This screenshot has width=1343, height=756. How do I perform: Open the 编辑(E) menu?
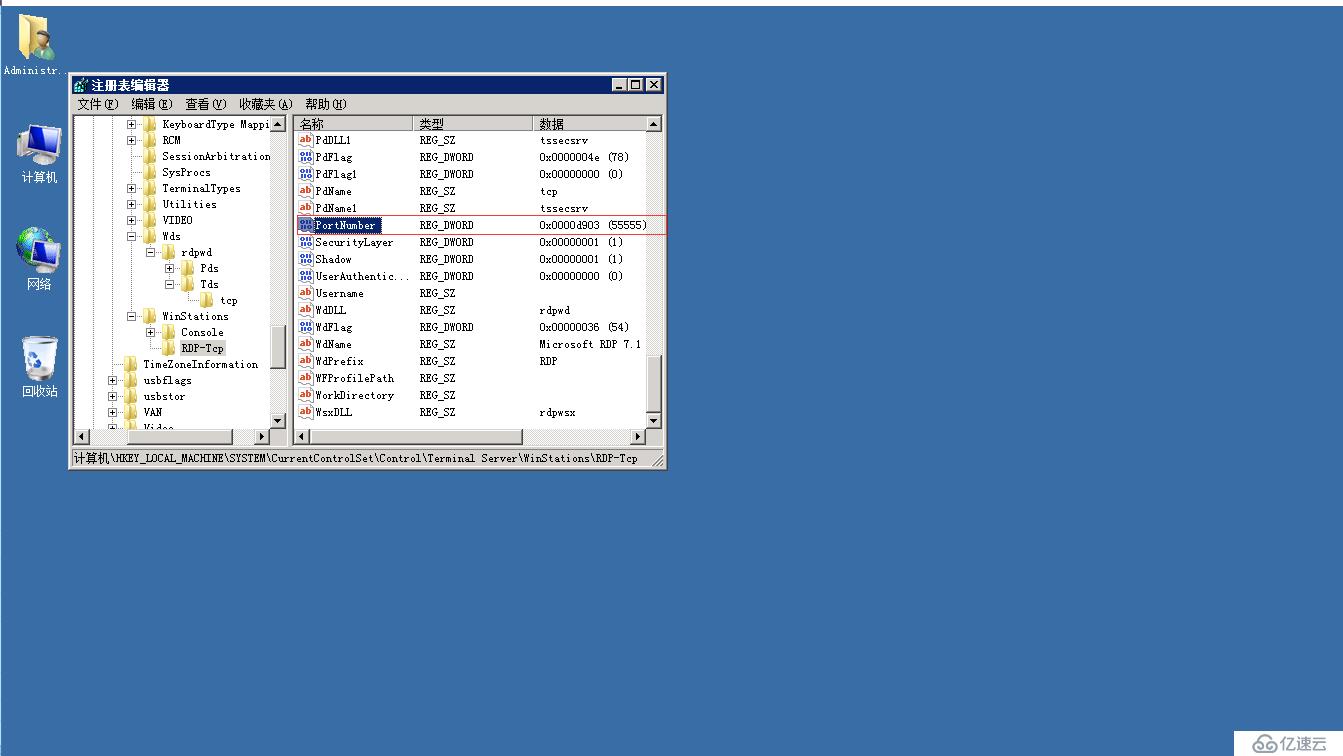click(152, 104)
